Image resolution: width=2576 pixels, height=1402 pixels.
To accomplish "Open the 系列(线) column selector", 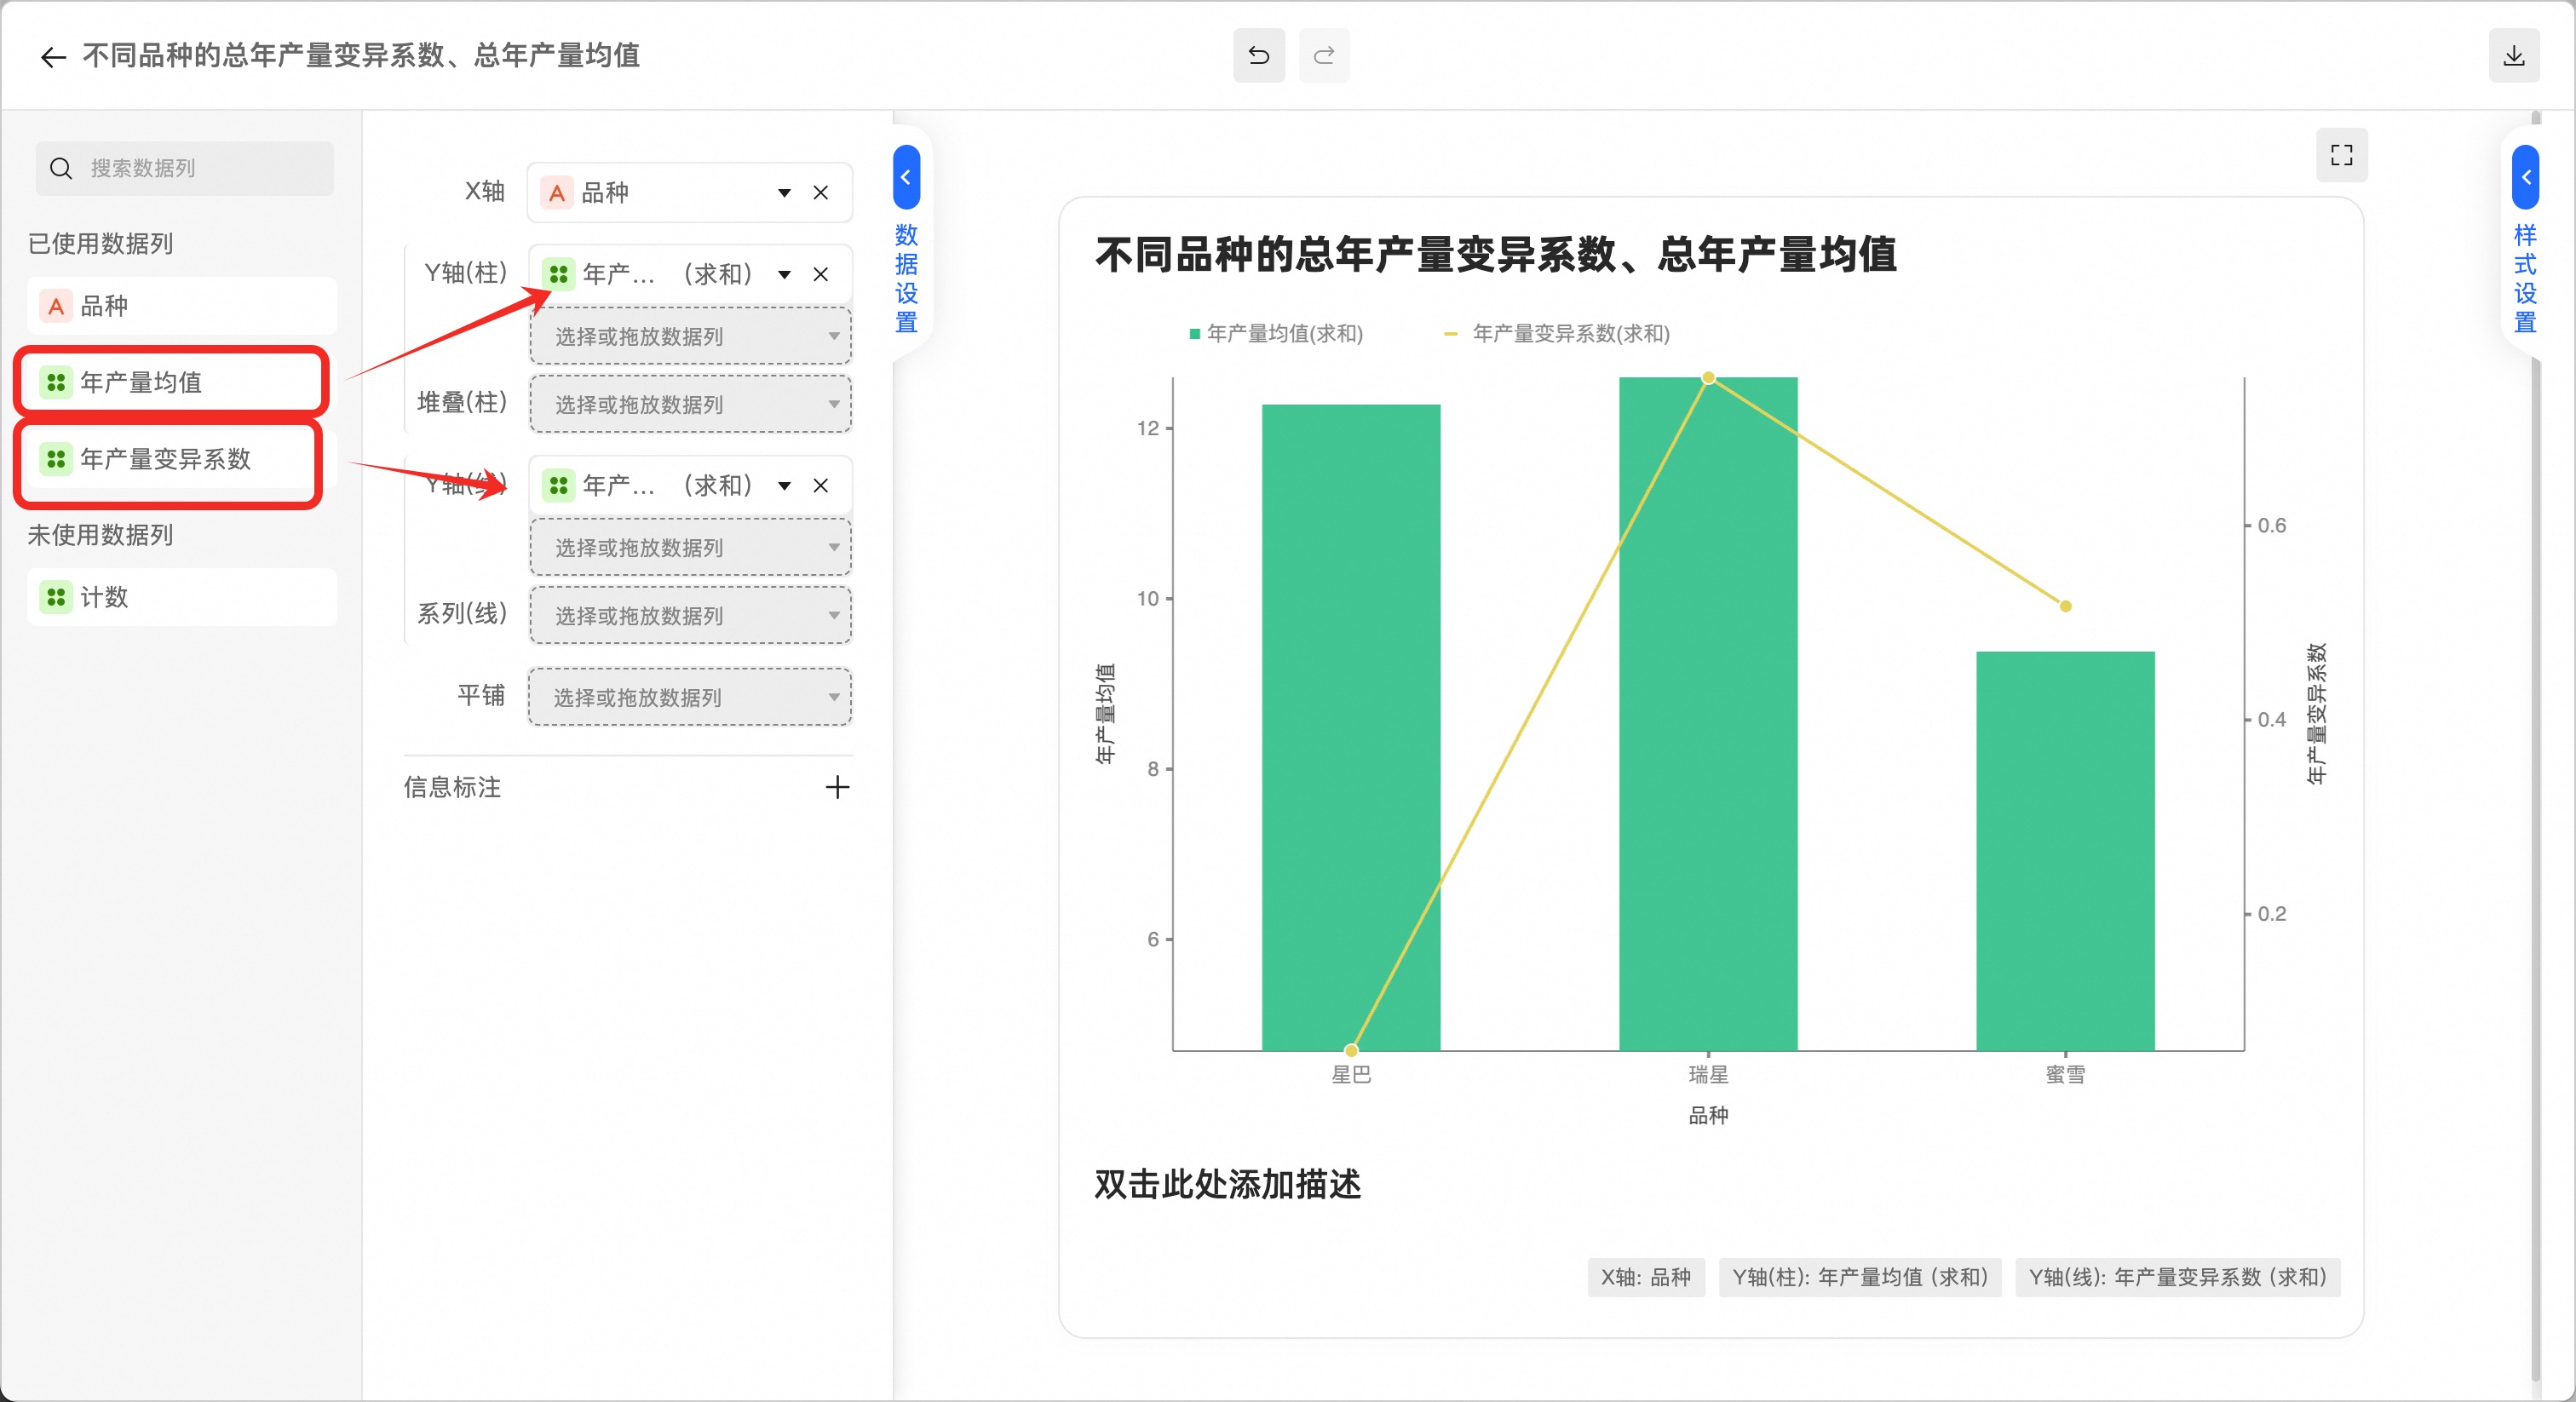I will point(689,616).
